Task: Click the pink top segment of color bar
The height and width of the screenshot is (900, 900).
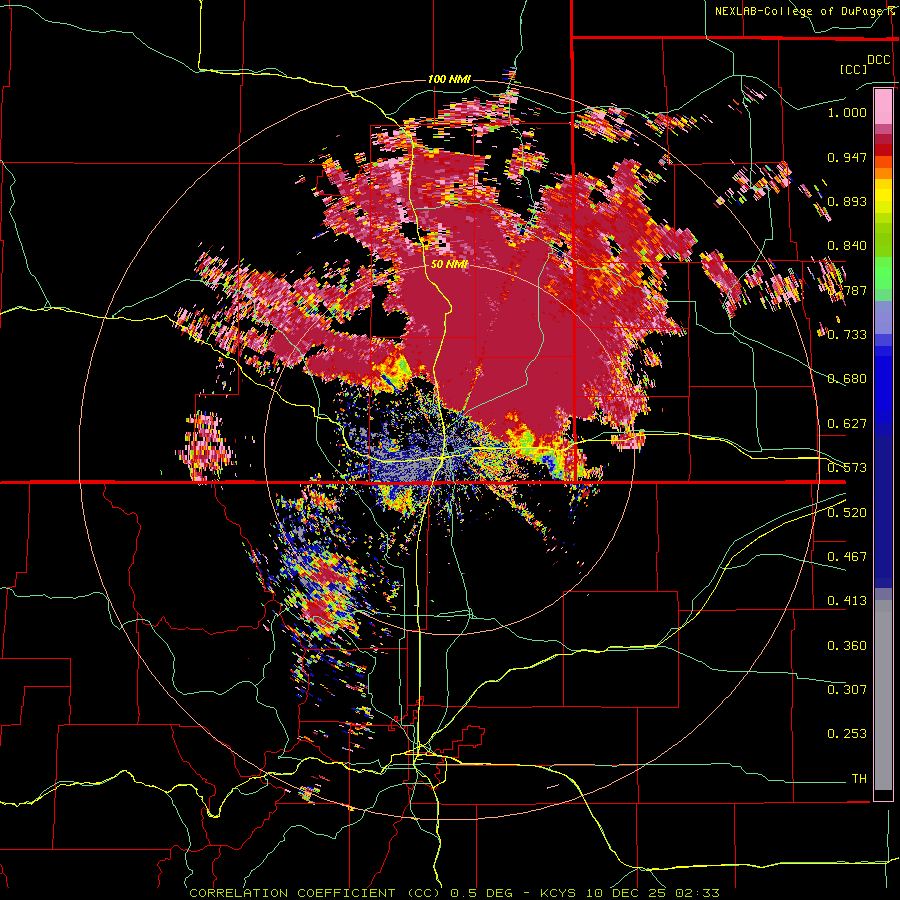Action: coord(883,106)
